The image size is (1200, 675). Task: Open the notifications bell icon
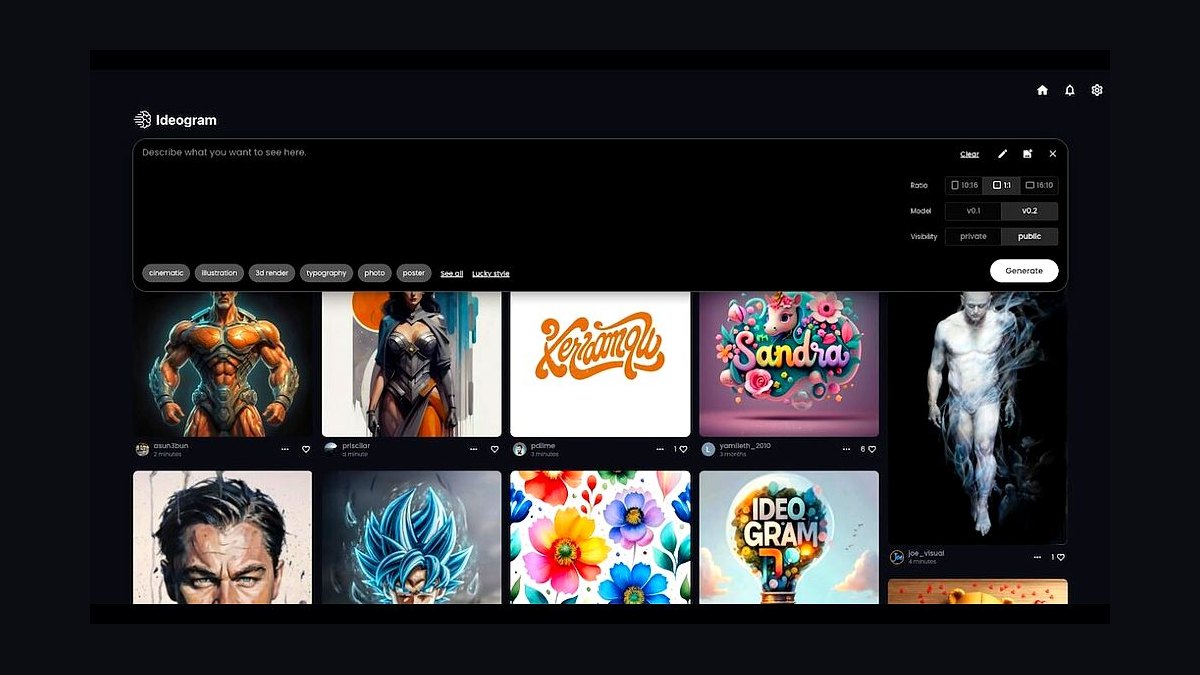click(x=1069, y=90)
